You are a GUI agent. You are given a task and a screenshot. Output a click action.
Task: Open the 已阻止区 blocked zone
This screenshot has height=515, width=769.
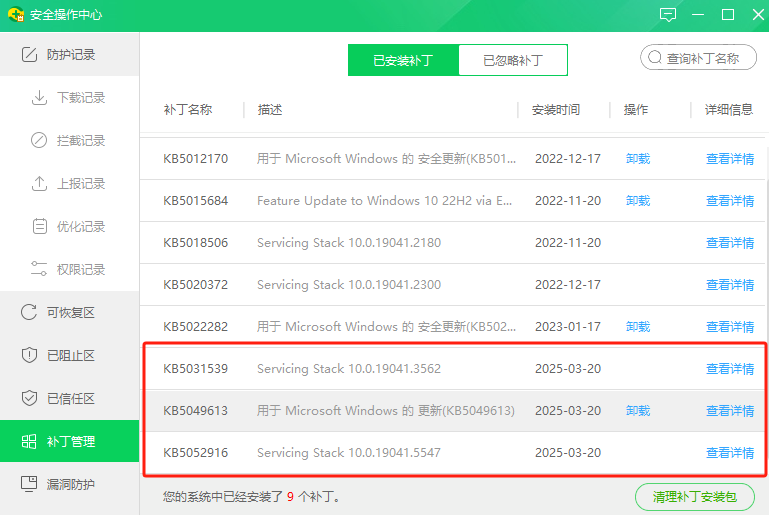point(70,356)
